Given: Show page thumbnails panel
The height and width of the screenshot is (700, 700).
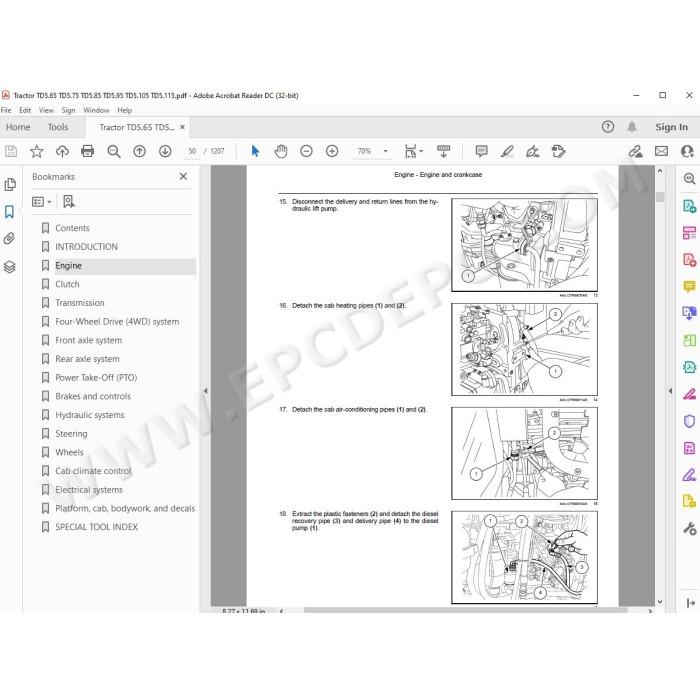Looking at the screenshot, I should coord(10,184).
